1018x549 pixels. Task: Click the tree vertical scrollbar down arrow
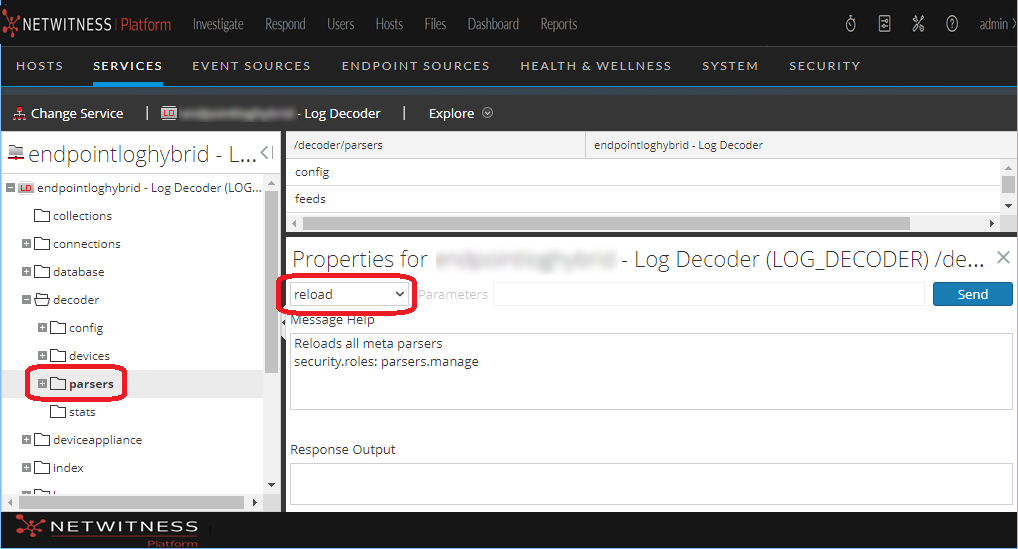[271, 485]
